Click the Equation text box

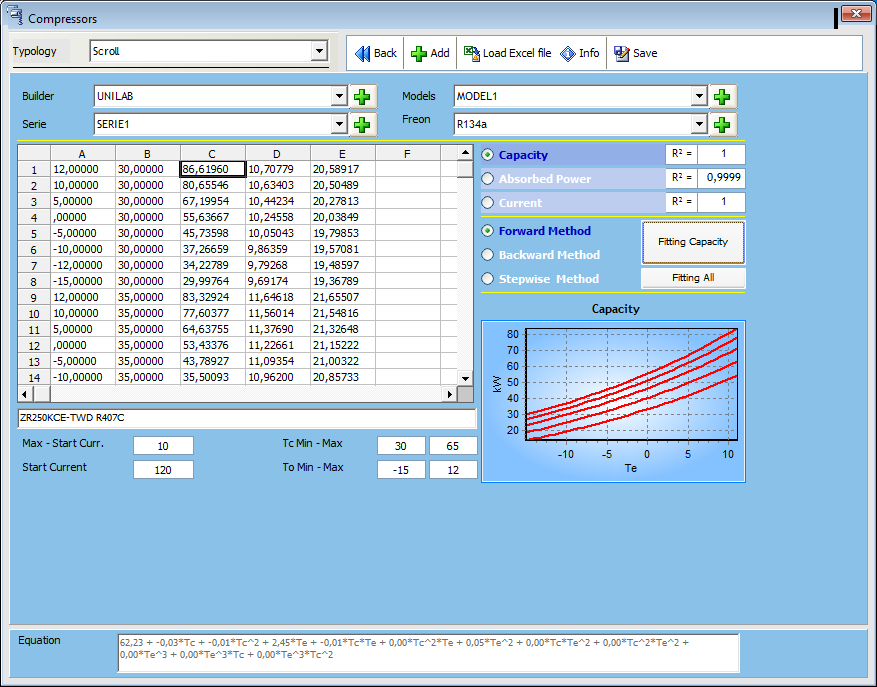pos(428,652)
